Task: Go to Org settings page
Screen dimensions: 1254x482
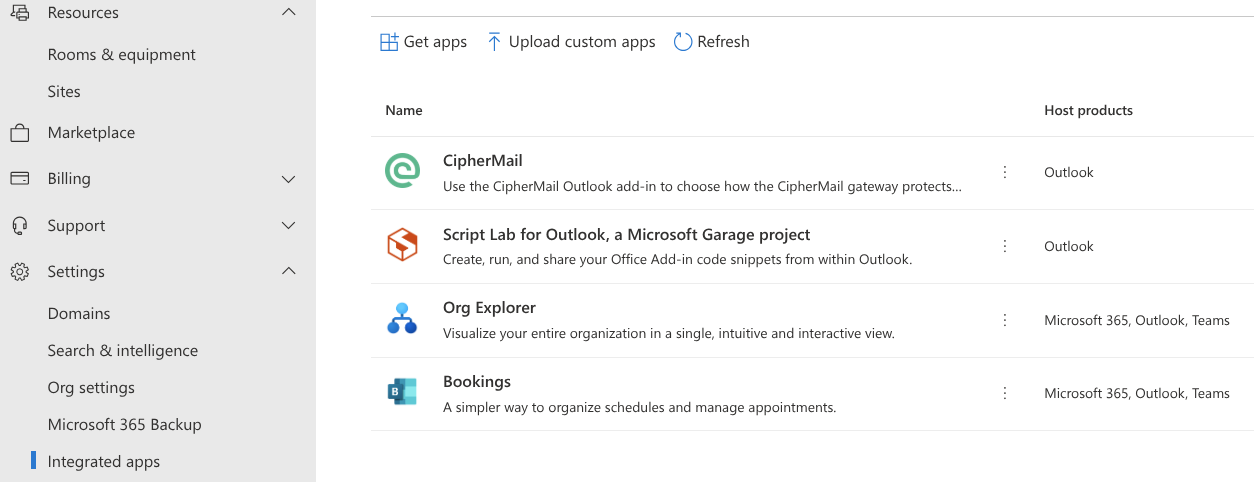Action: click(x=91, y=388)
